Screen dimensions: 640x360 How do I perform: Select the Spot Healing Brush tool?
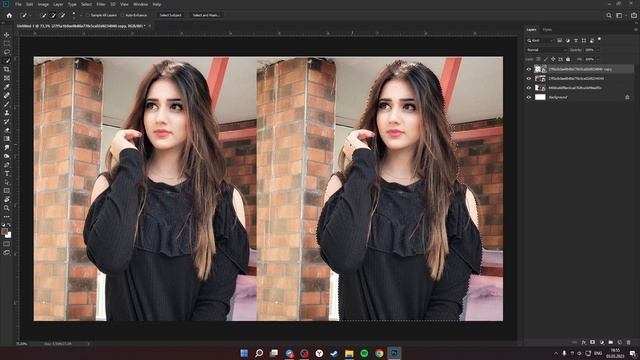7,95
